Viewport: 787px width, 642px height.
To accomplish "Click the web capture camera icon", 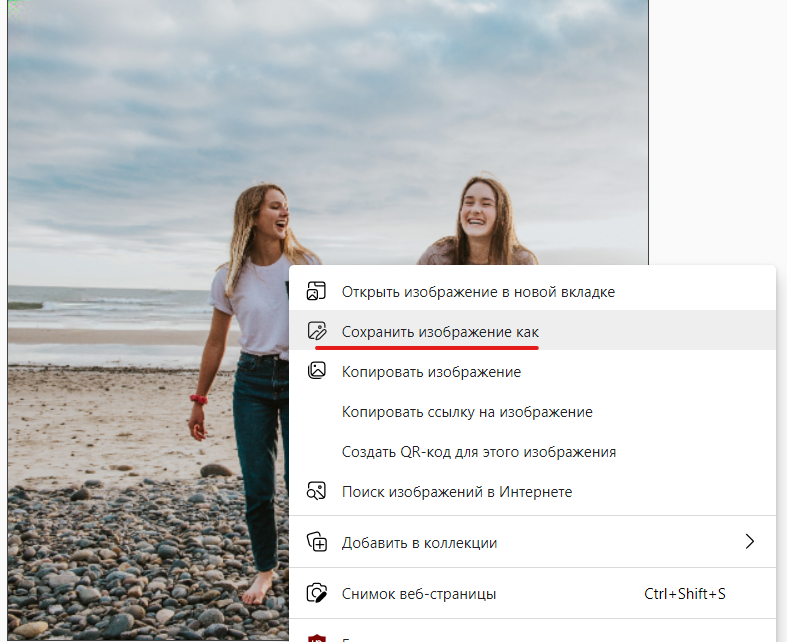I will (317, 593).
